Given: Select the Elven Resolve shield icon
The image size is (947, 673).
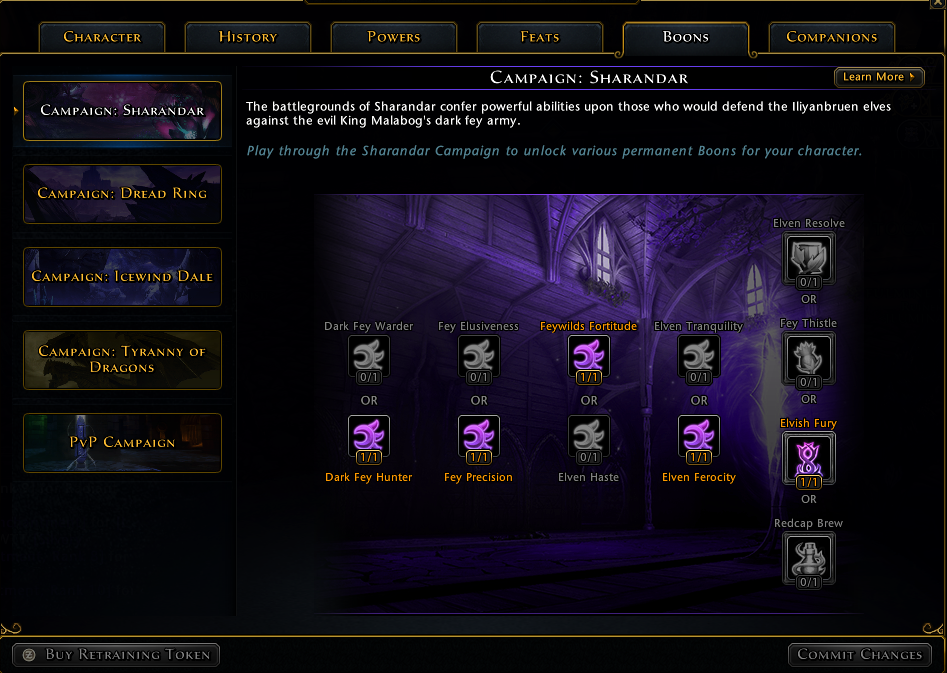Looking at the screenshot, I should point(809,260).
